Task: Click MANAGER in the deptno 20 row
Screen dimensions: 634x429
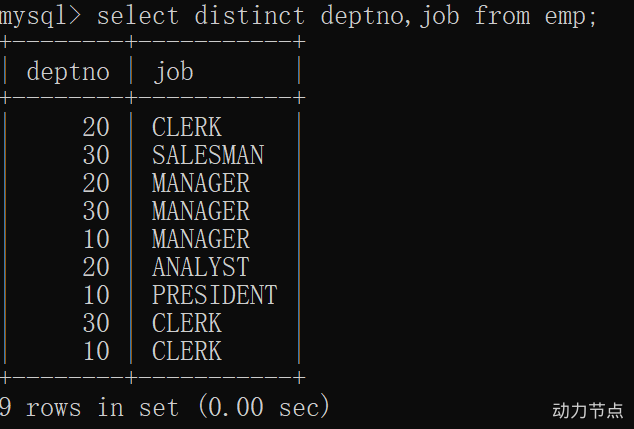Action: tap(201, 183)
